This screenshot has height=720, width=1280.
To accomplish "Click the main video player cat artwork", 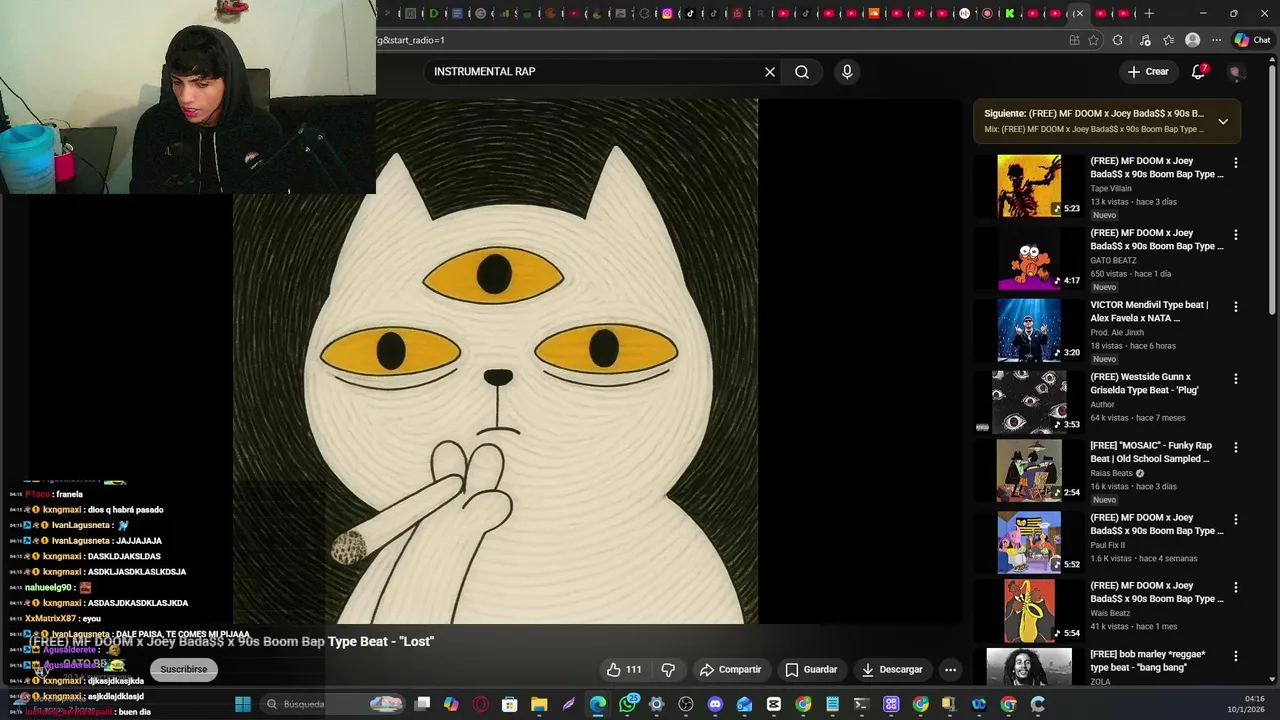I will pyautogui.click(x=495, y=360).
